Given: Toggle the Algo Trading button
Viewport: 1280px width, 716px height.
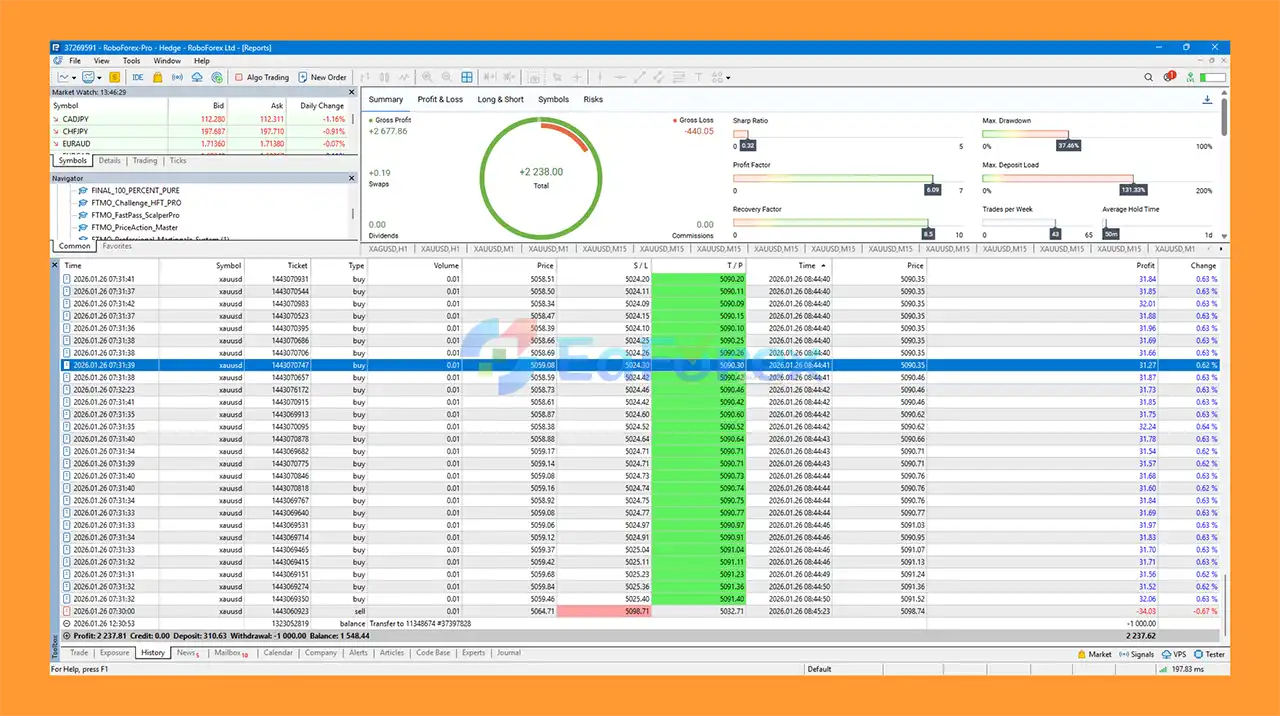Looking at the screenshot, I should click(x=261, y=77).
